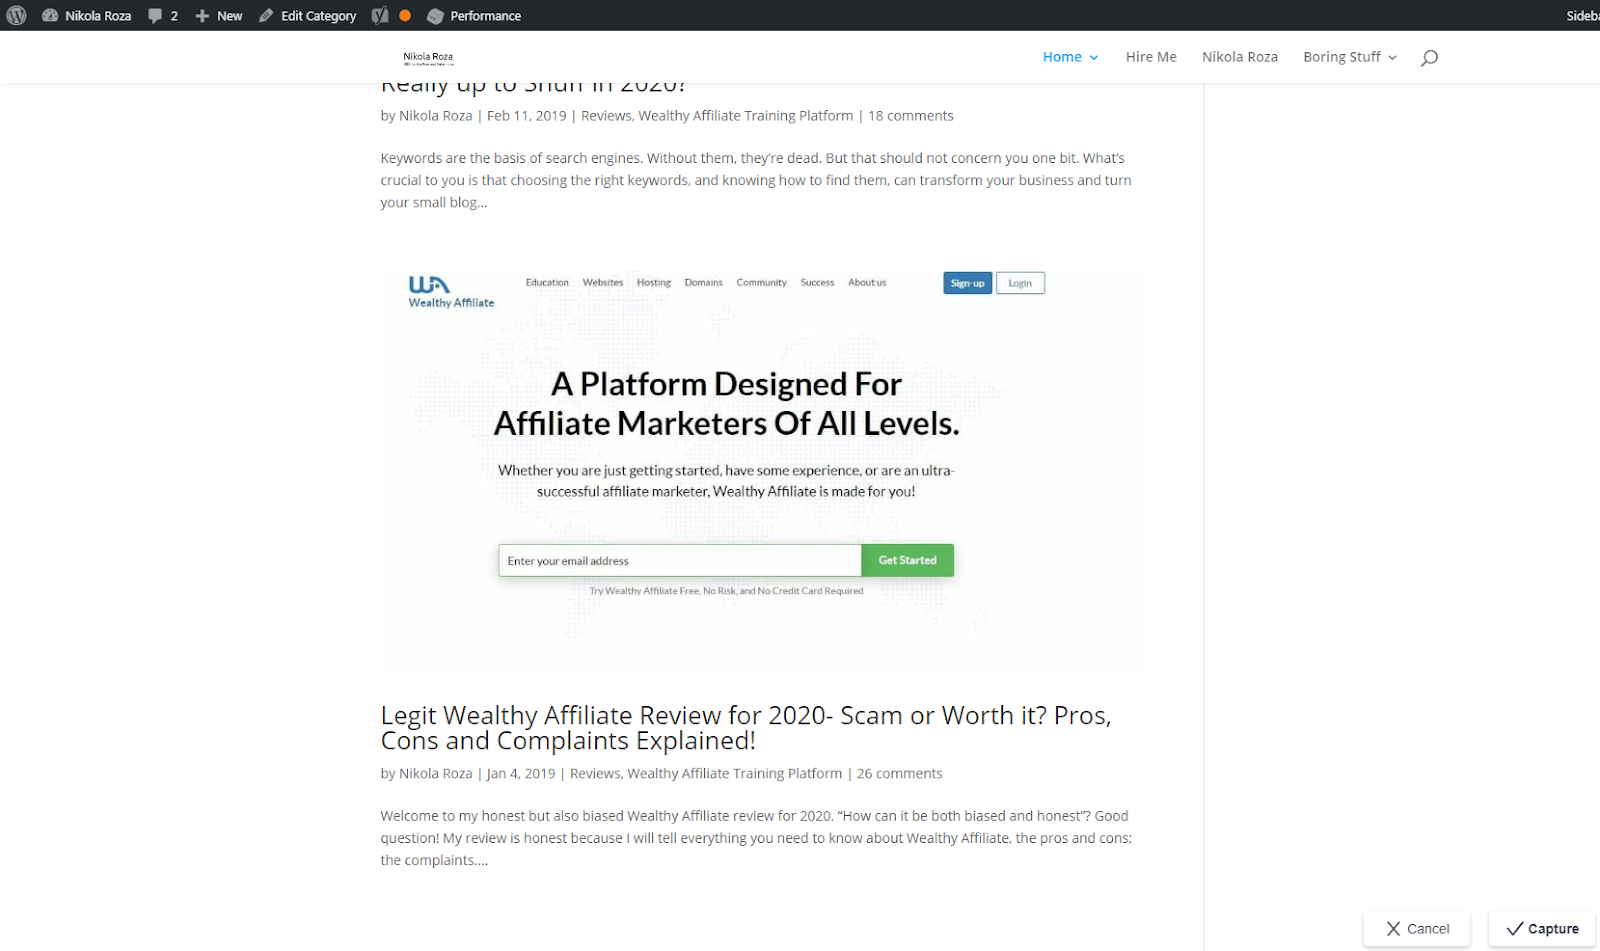Expand the Home navigation dropdown
Screen dimensions: 1600x951
(x=1071, y=57)
